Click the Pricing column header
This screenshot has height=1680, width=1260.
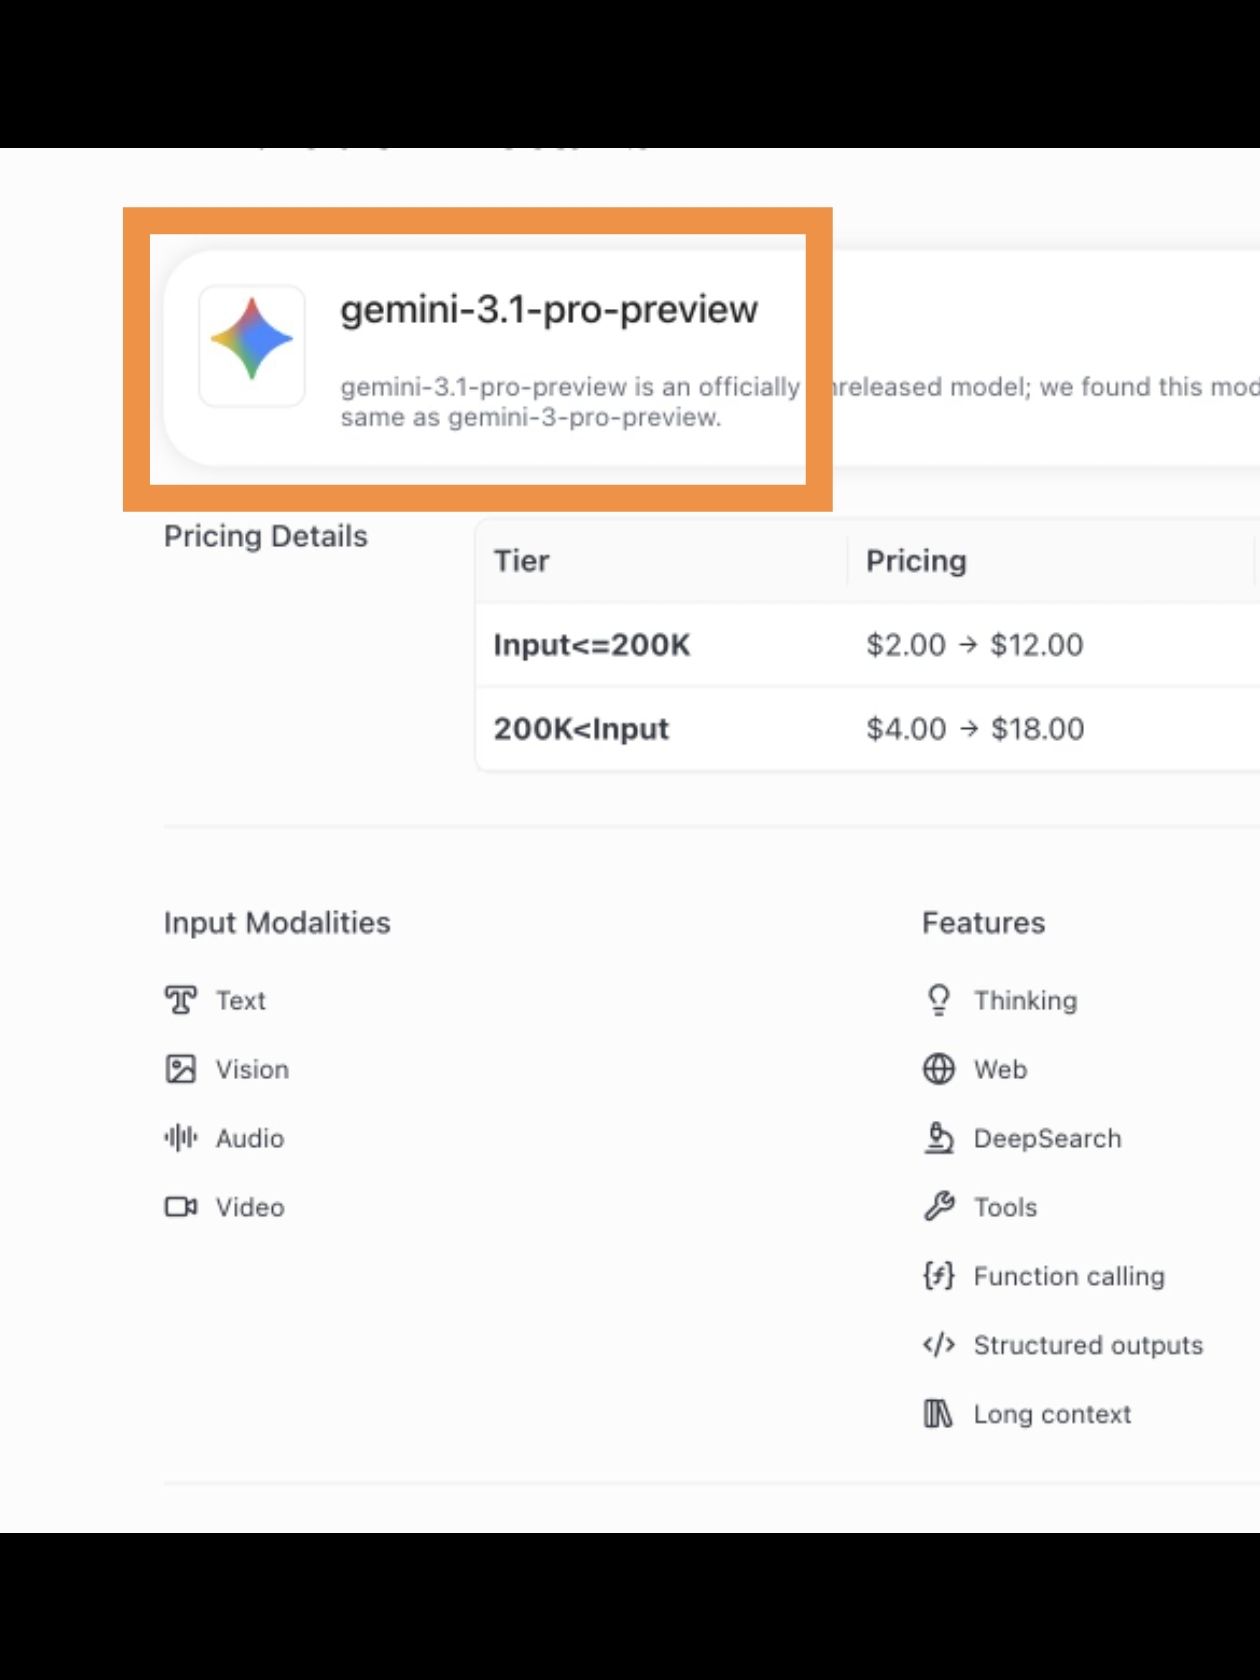click(x=916, y=561)
